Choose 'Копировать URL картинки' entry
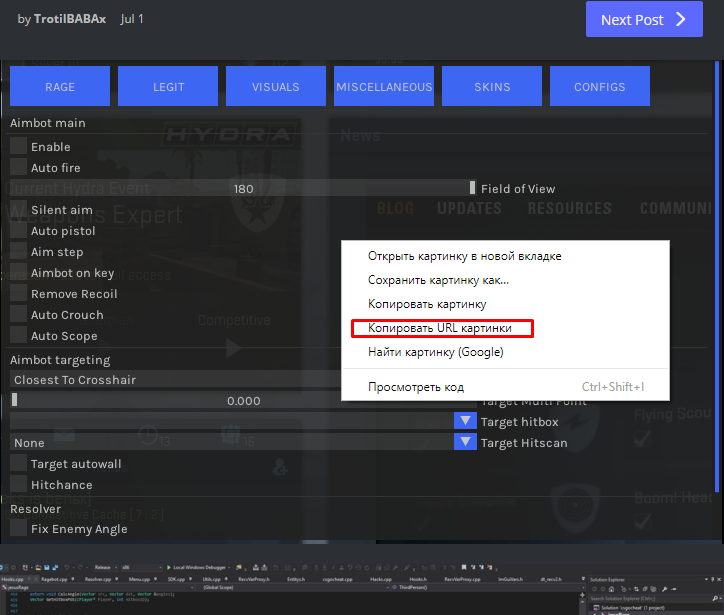The image size is (724, 615). [506, 328]
